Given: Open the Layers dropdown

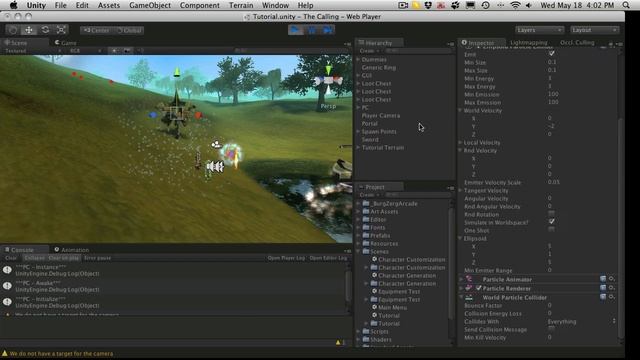Looking at the screenshot, I should click(x=539, y=30).
